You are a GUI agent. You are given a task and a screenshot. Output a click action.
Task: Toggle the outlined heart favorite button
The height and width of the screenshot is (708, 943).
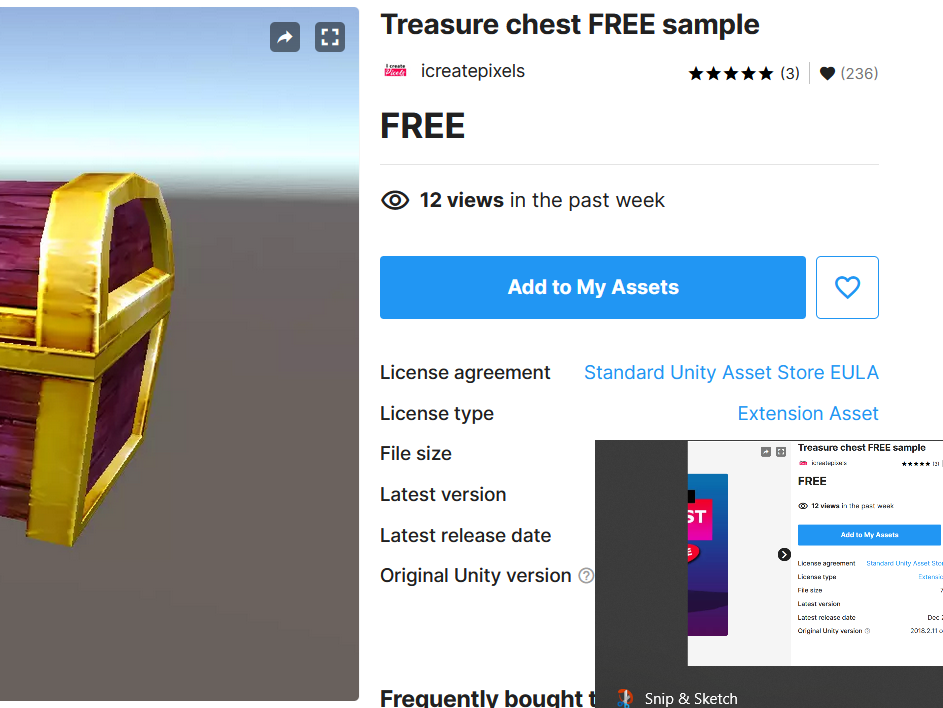(847, 288)
